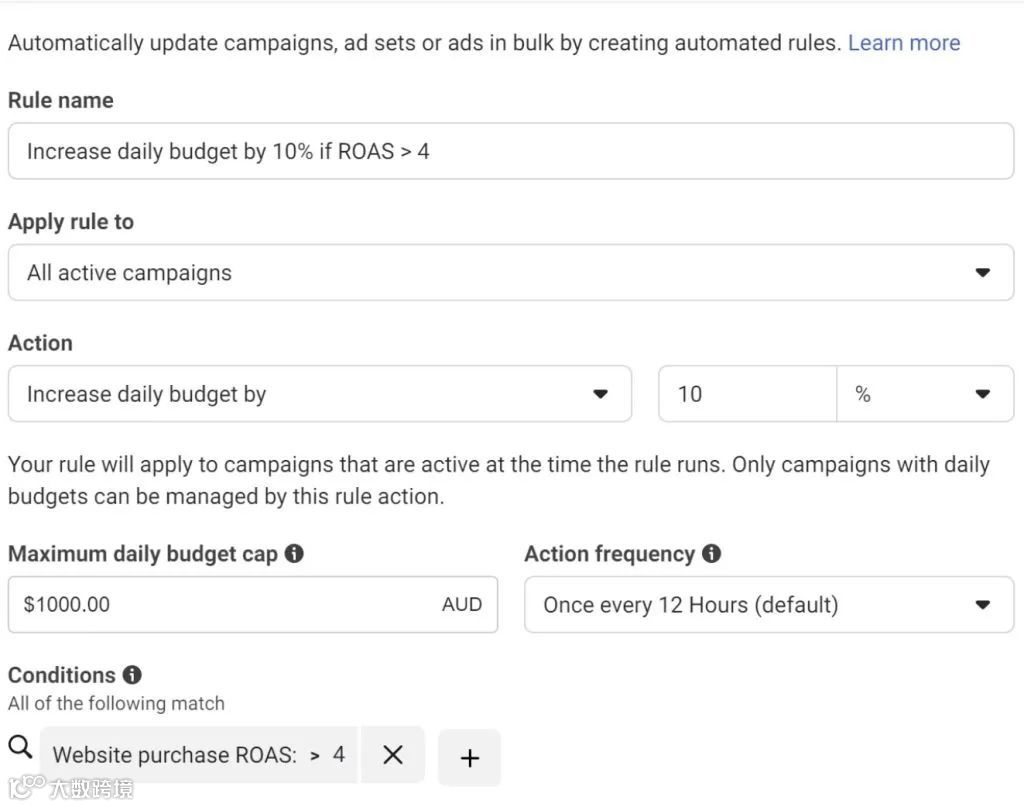The height and width of the screenshot is (807, 1024).
Task: Edit the Website purchase ROAS condition chip
Action: coord(198,755)
